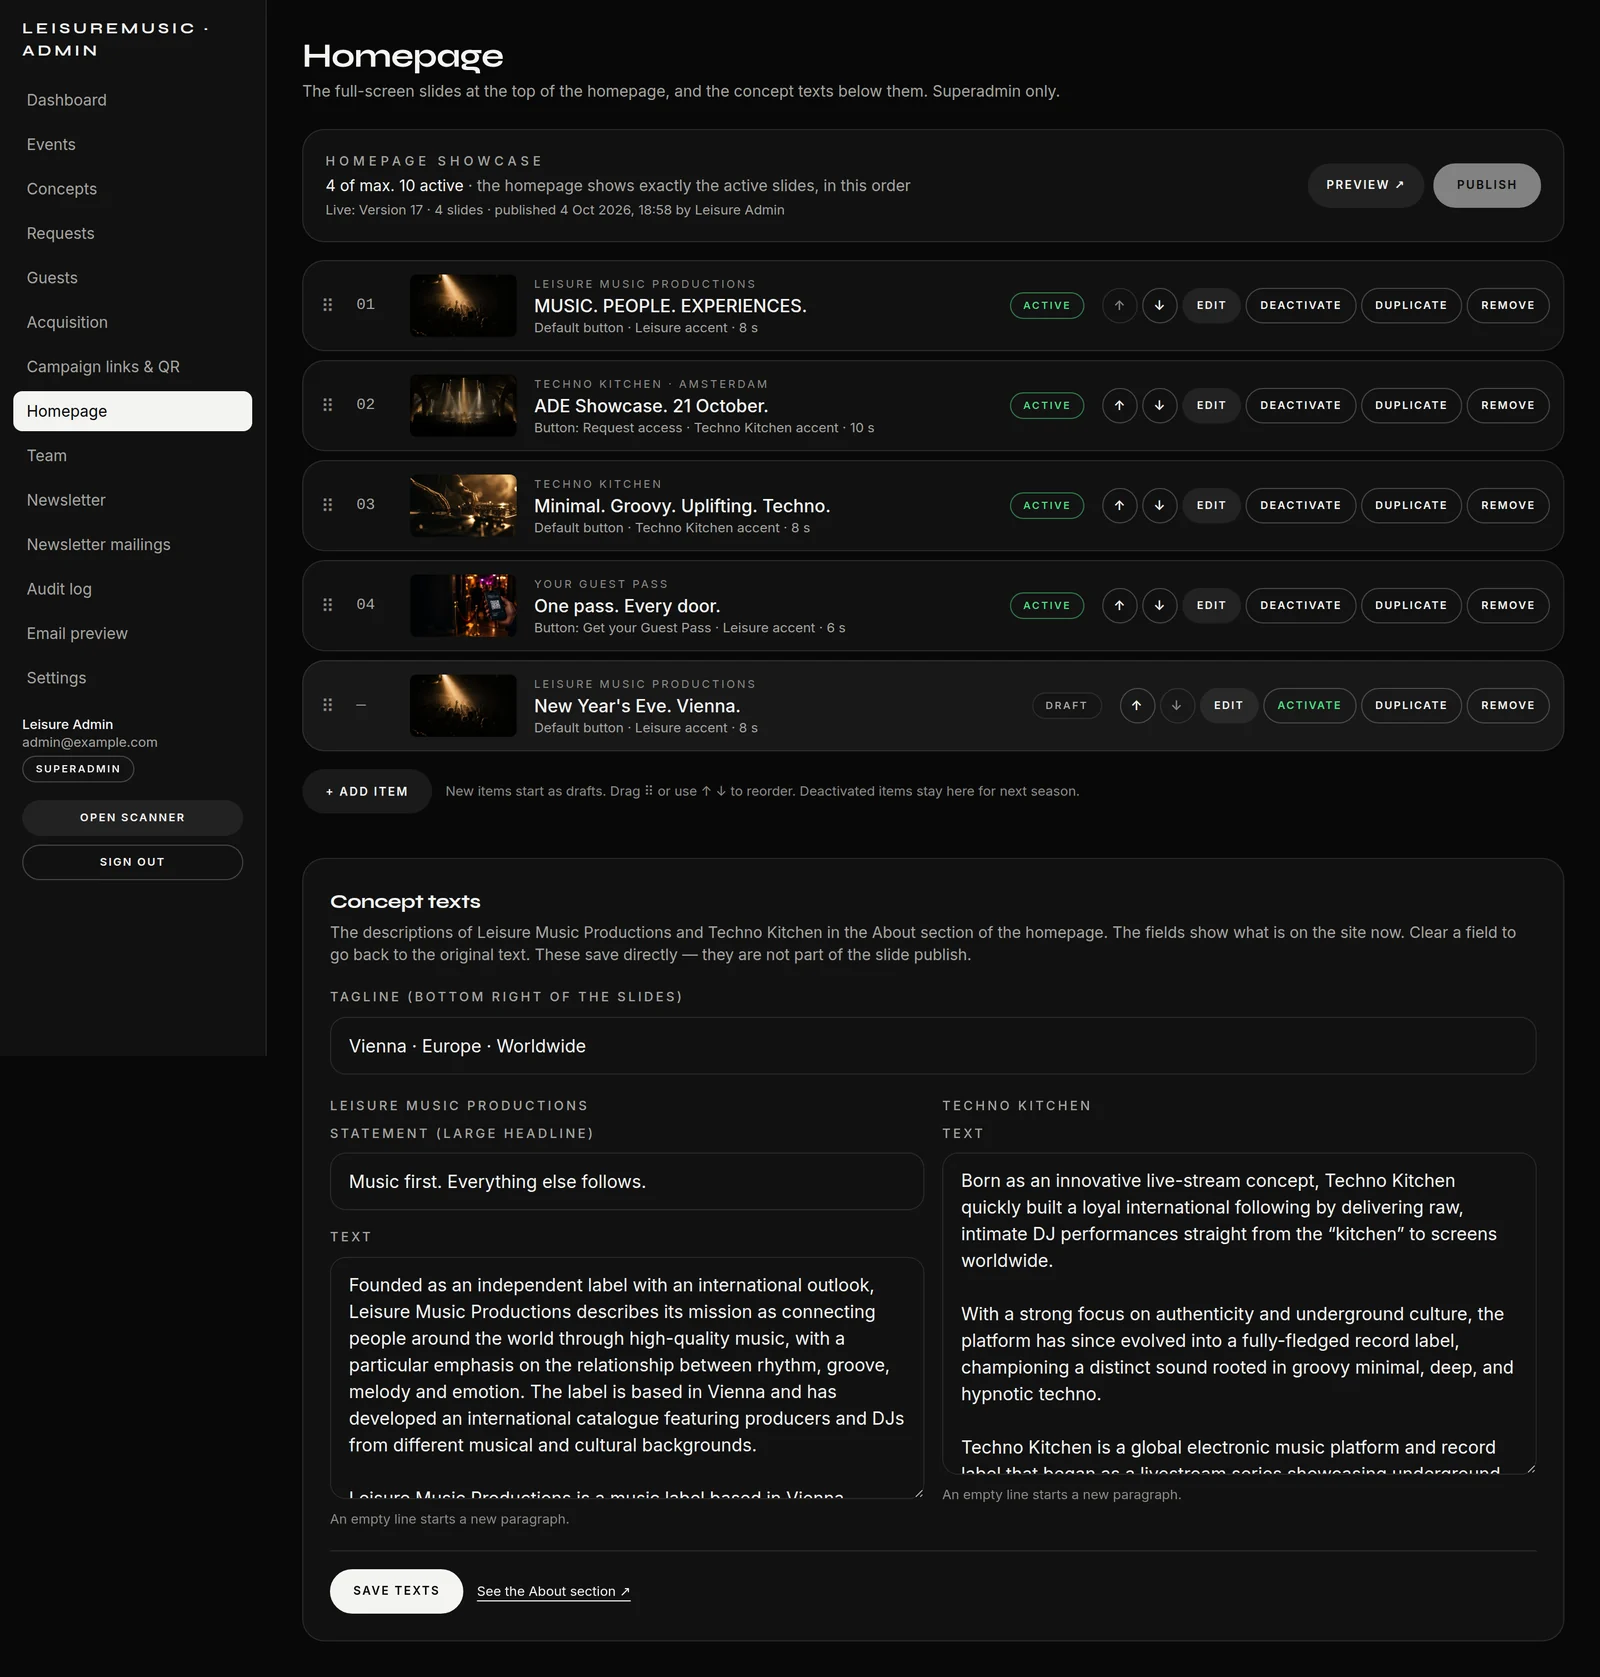The width and height of the screenshot is (1600, 1677).
Task: Click drag handle of New Year's Eve draft
Action: pos(327,705)
